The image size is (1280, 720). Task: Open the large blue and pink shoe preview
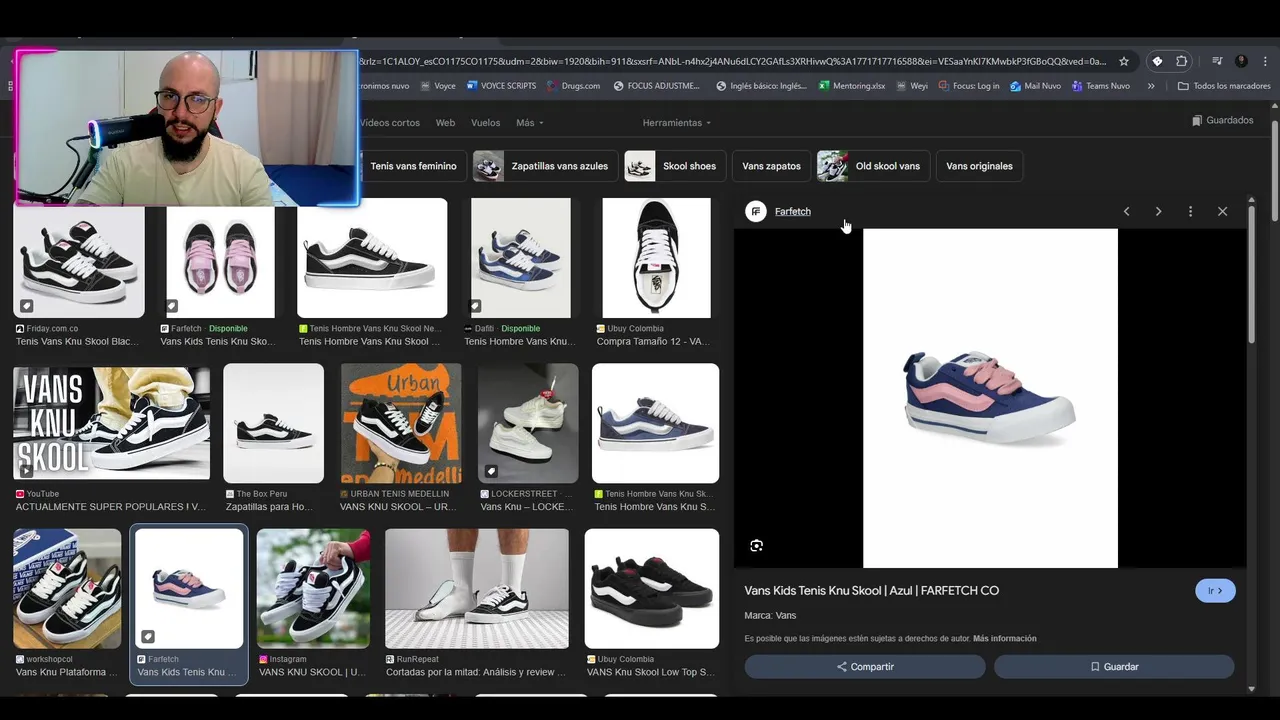[990, 398]
